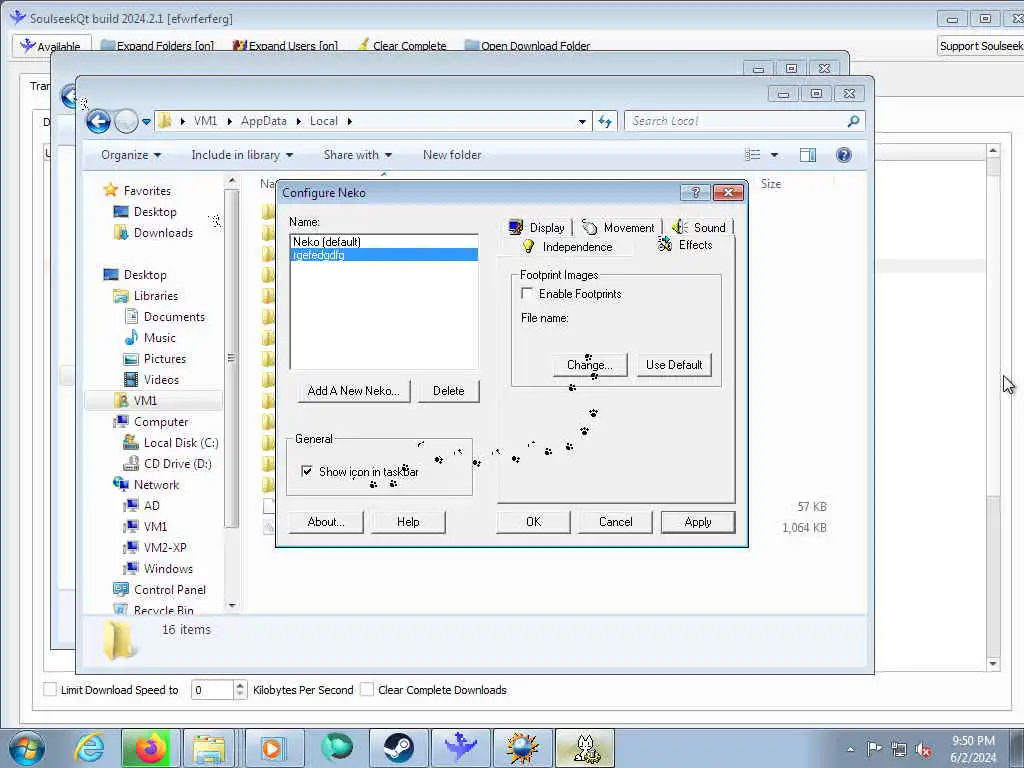Delete the selected Neko
1024x768 pixels.
[x=449, y=391]
